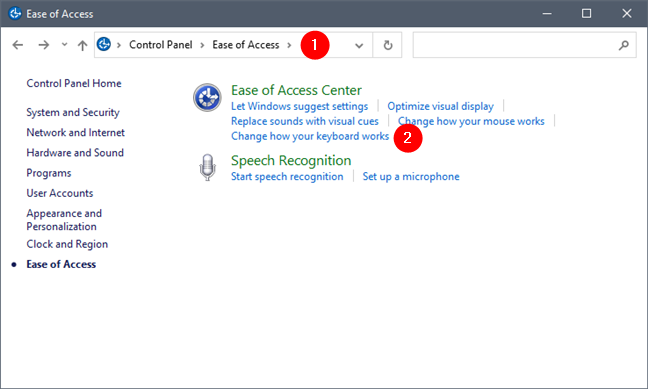Open System and Security category
Screen dimensions: 648x389
click(73, 112)
